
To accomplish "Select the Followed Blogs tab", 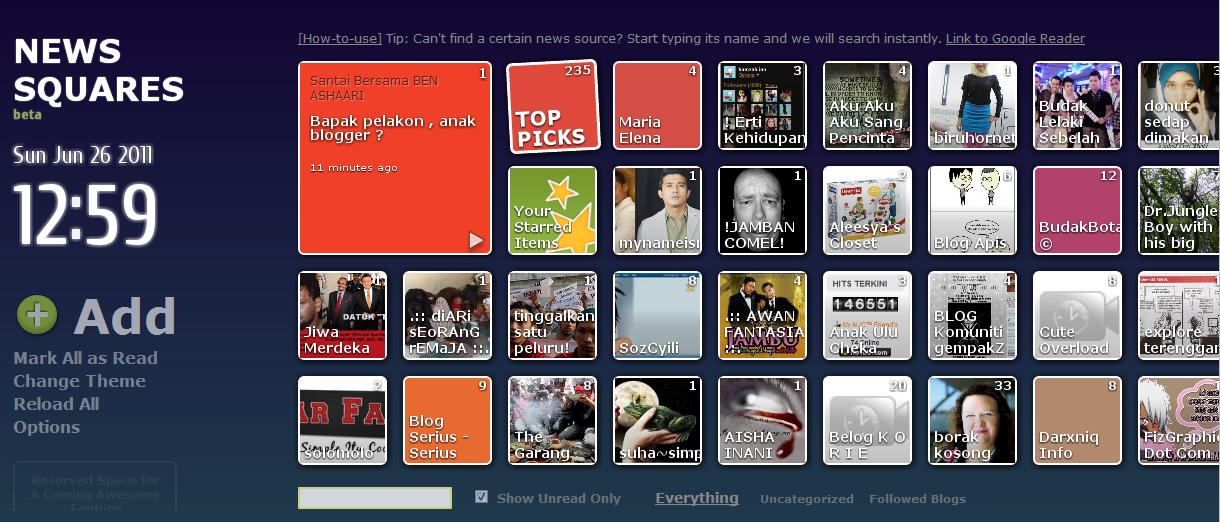I will (x=917, y=499).
